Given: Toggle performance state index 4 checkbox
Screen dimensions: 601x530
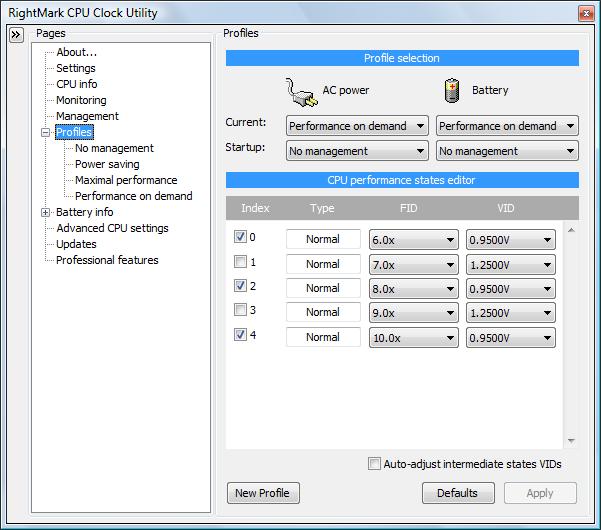Looking at the screenshot, I should pyautogui.click(x=240, y=335).
